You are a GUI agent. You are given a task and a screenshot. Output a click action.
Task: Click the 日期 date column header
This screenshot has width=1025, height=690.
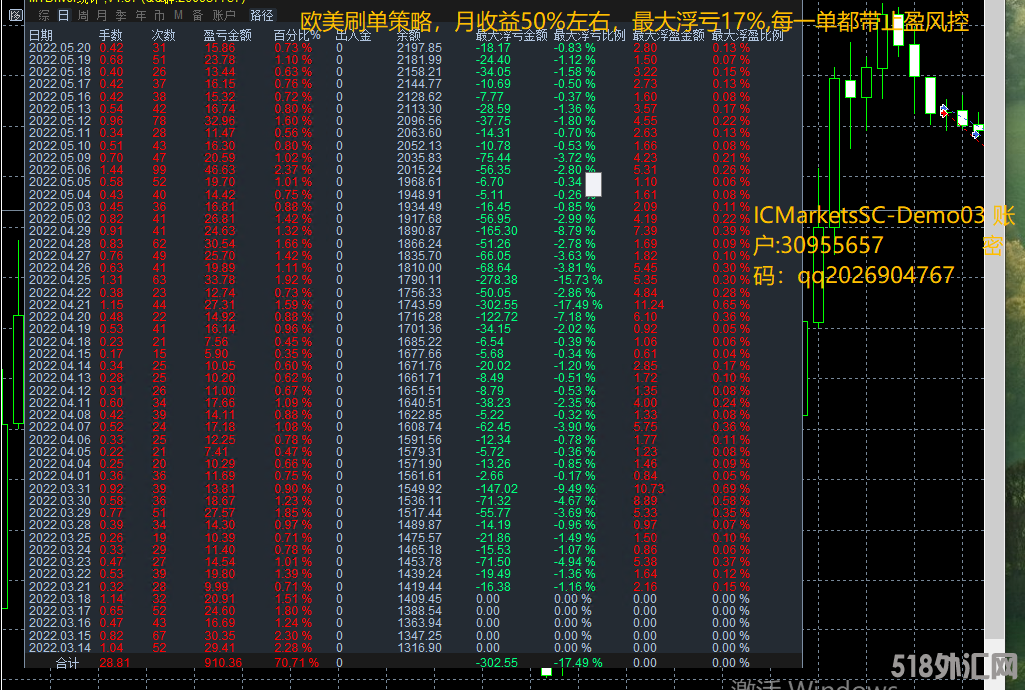(x=41, y=35)
